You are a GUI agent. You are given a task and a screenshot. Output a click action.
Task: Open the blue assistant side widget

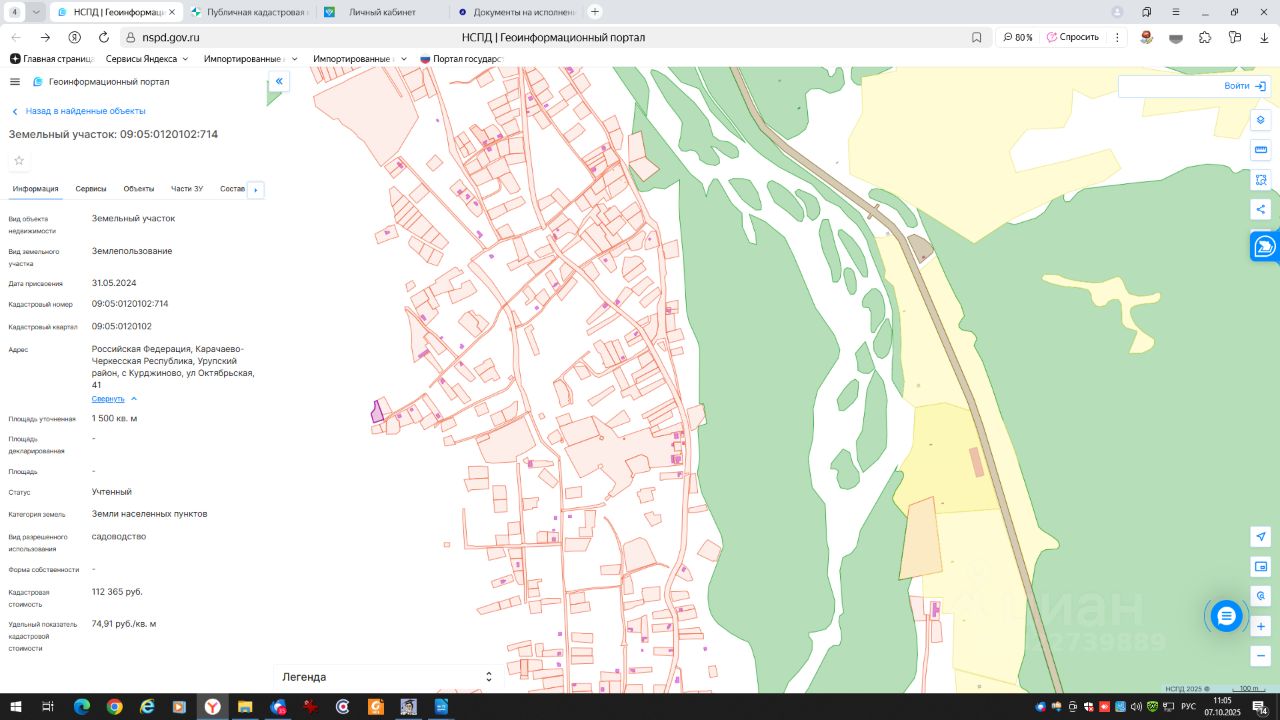pyautogui.click(x=1265, y=246)
